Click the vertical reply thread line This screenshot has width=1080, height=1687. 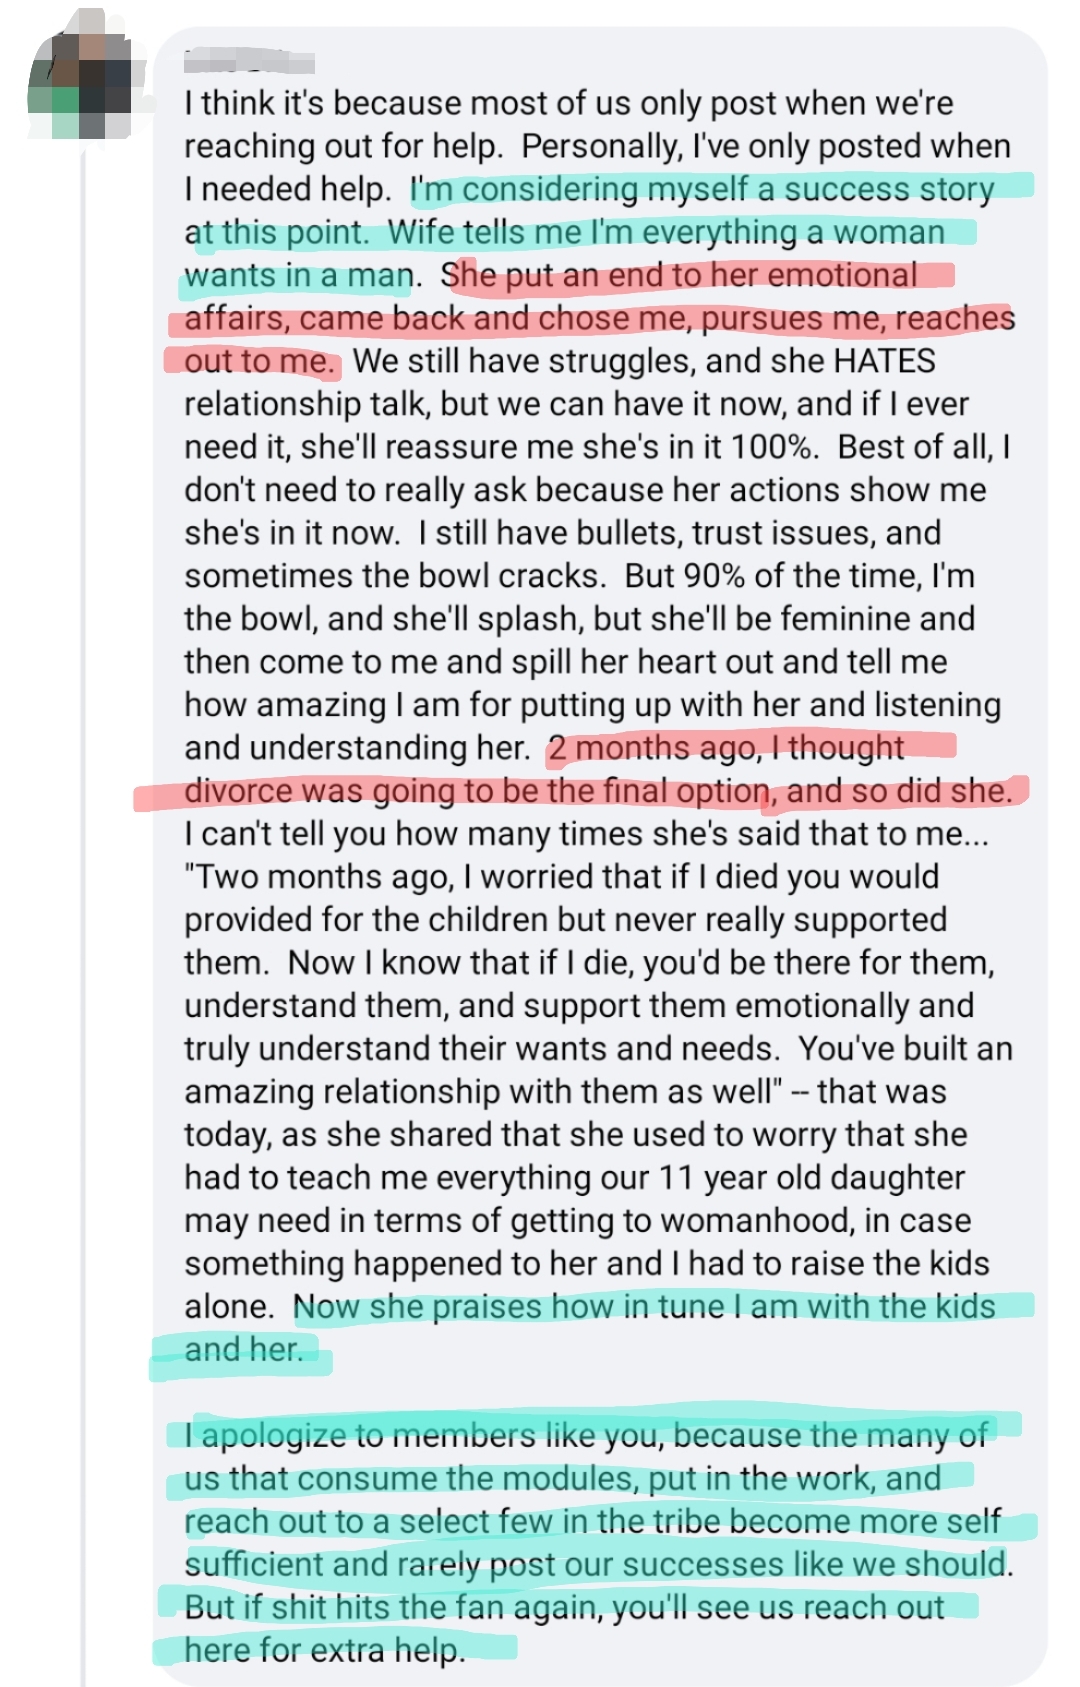84,900
